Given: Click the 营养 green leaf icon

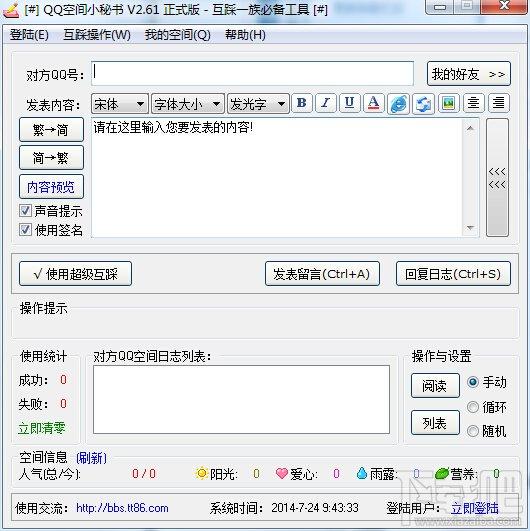Looking at the screenshot, I should coord(442,473).
